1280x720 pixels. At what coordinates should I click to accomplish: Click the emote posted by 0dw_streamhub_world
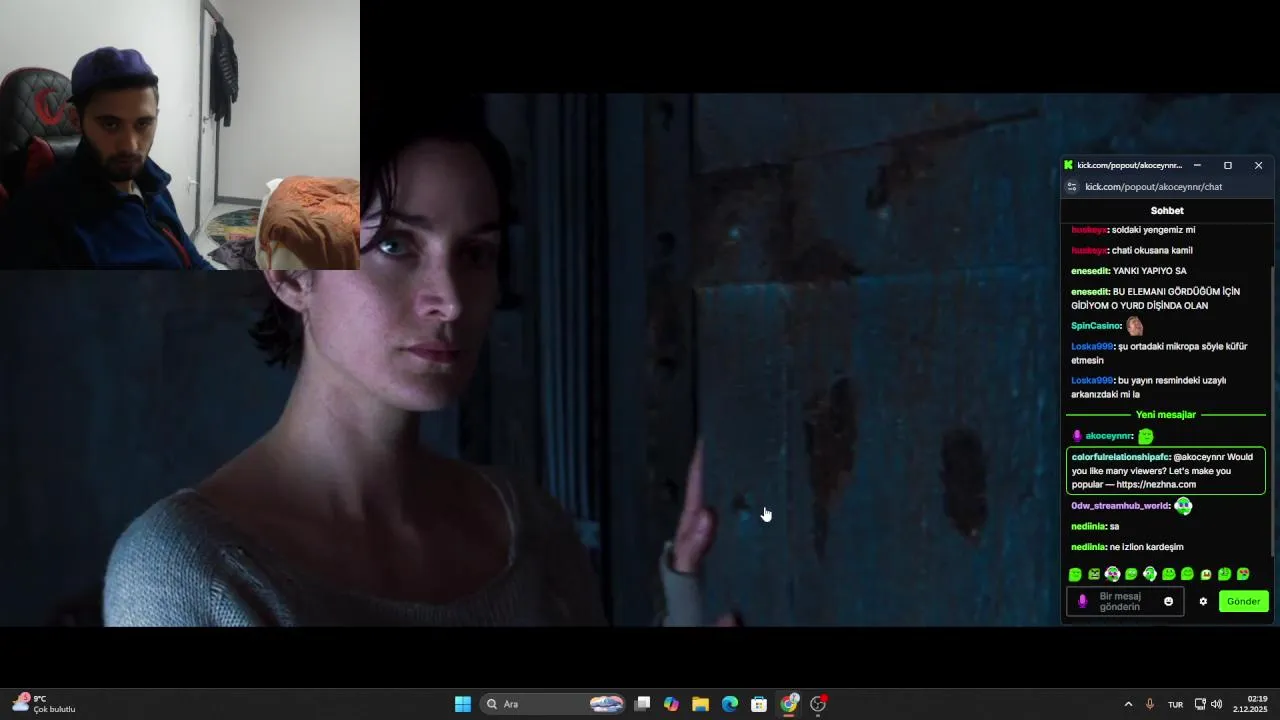coord(1183,506)
